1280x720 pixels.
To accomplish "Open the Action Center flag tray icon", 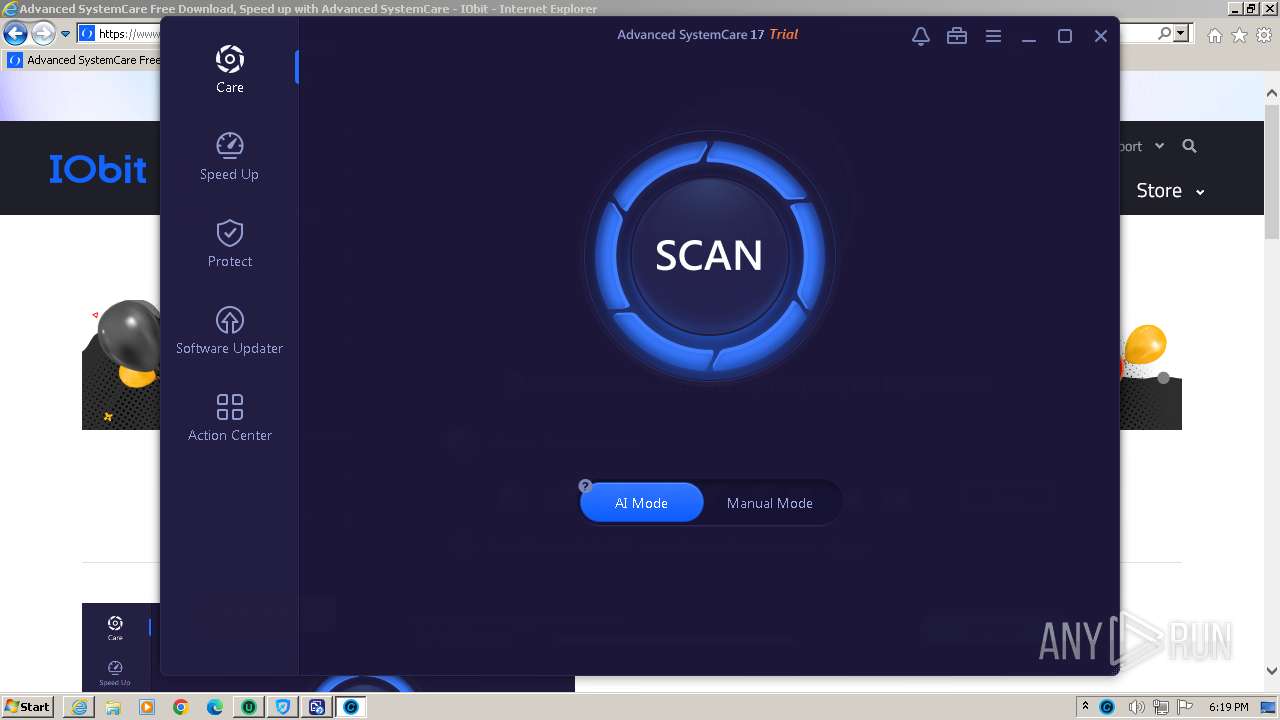I will tap(1186, 707).
